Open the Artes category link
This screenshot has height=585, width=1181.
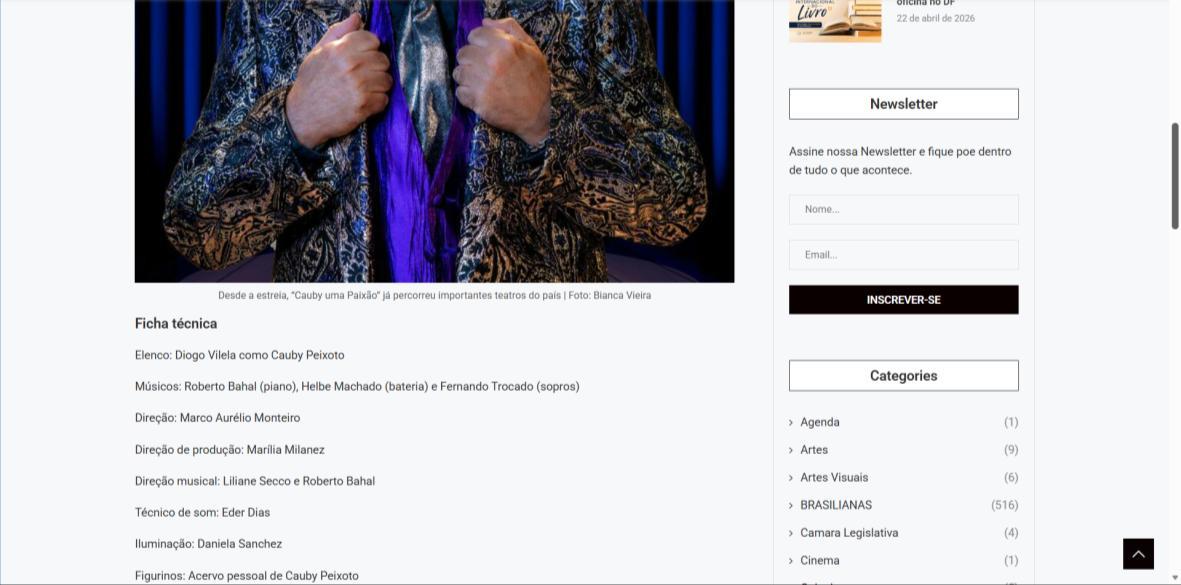813,450
